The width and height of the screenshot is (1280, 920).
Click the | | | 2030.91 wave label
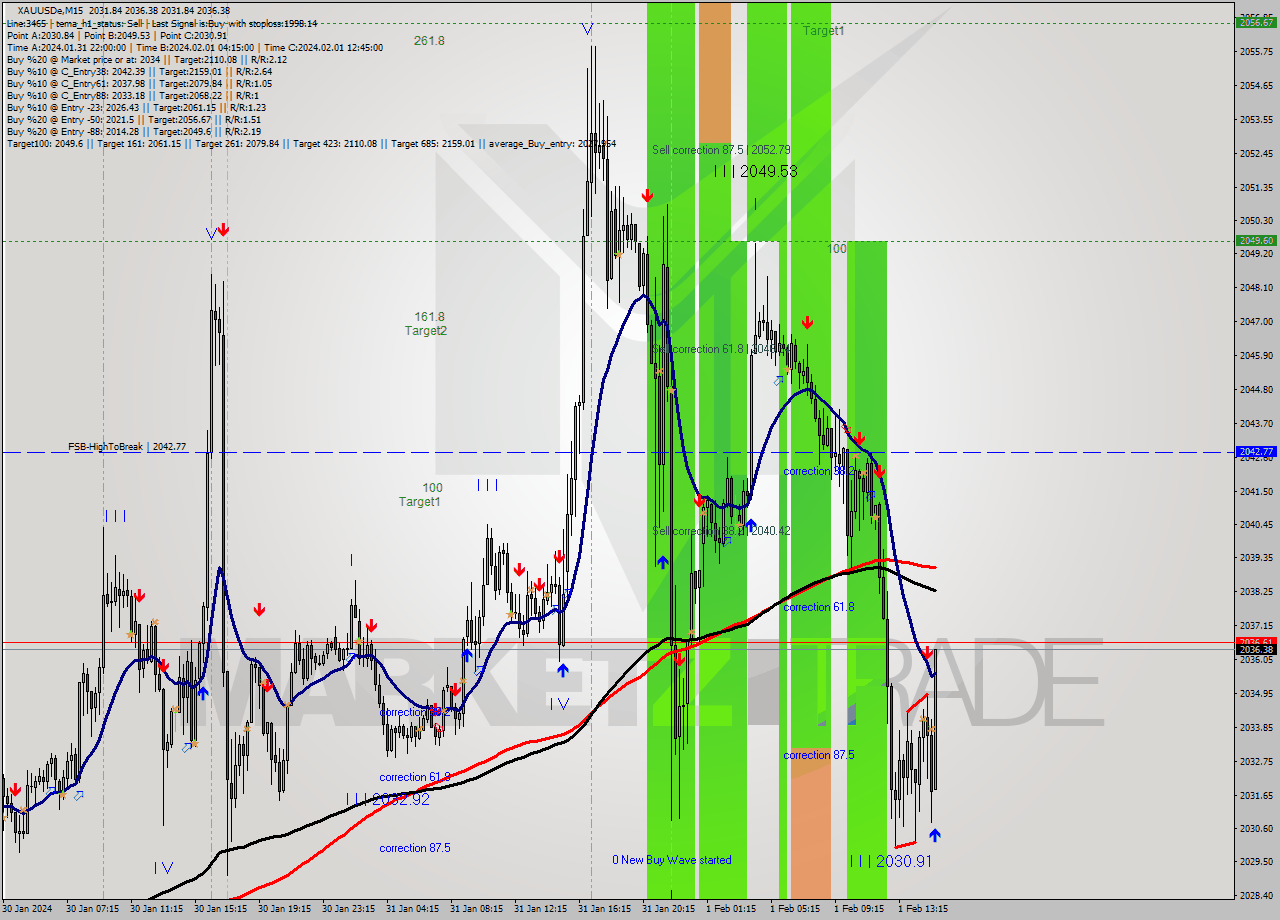point(890,860)
